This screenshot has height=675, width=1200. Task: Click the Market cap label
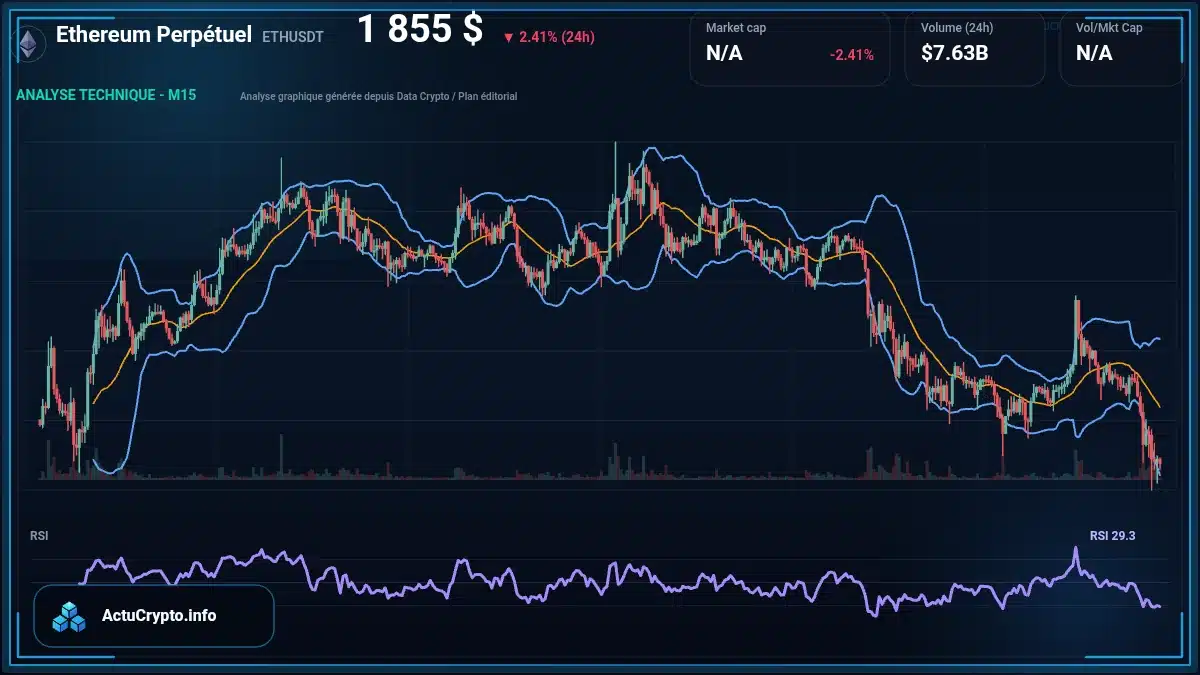point(736,28)
